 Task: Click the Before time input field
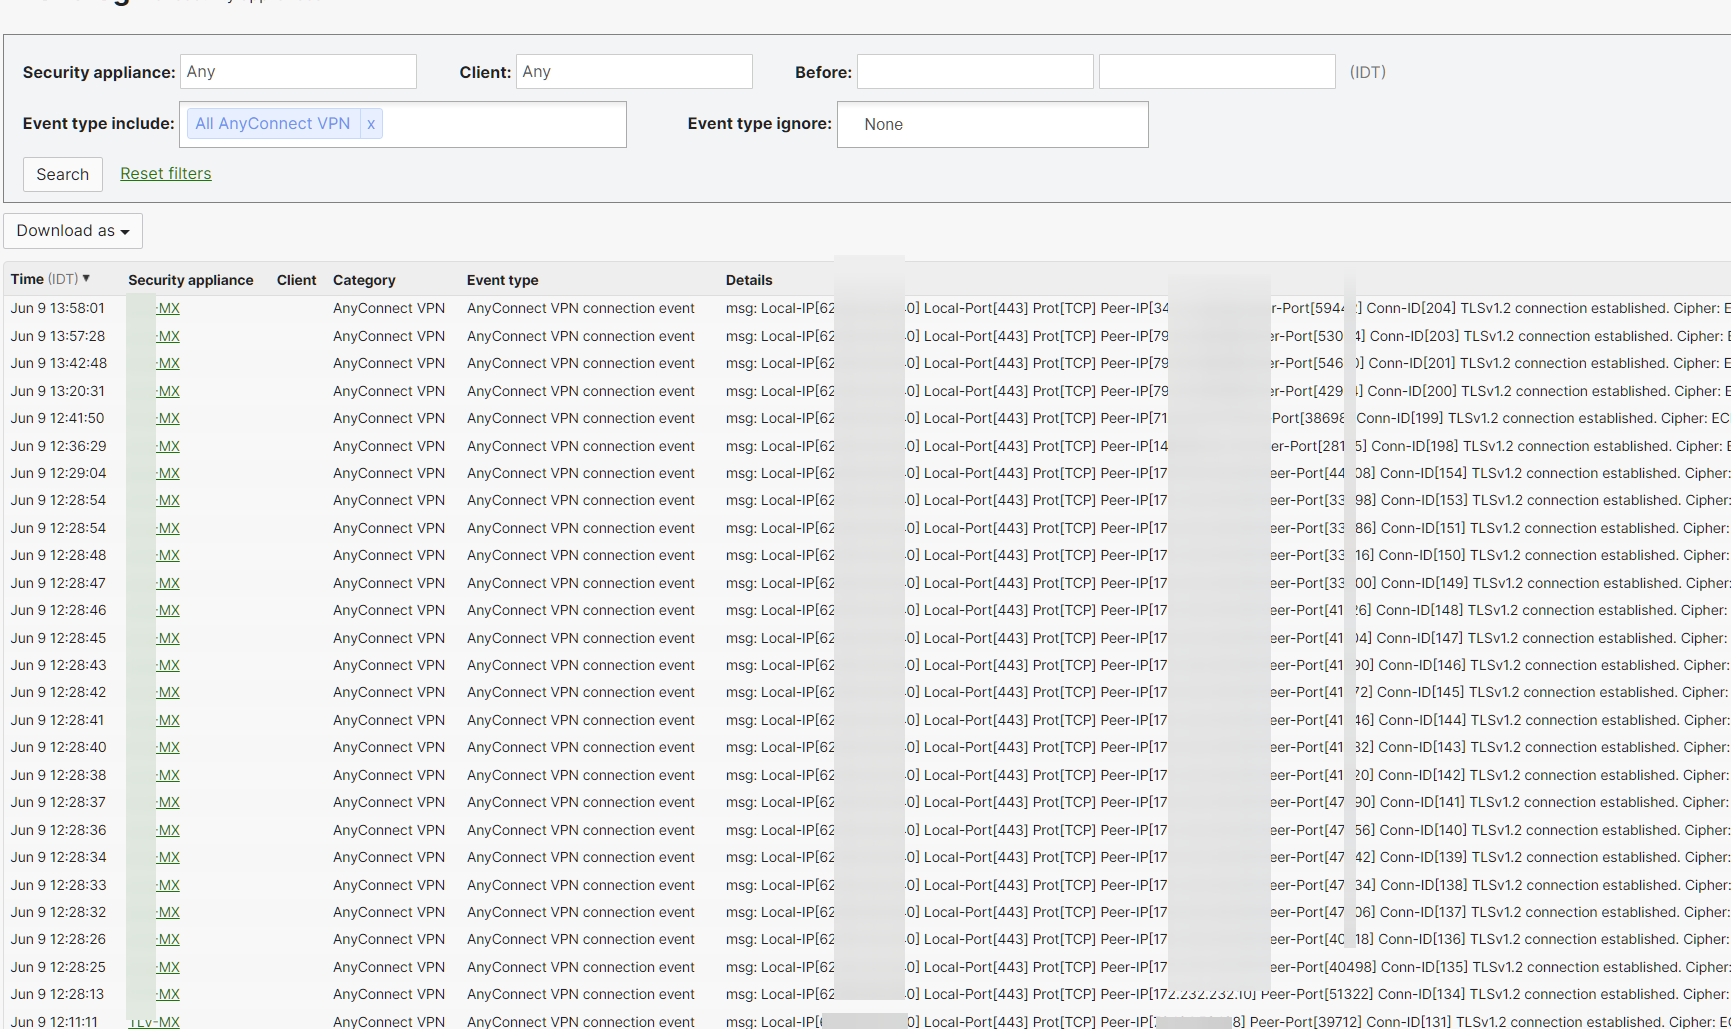1216,71
